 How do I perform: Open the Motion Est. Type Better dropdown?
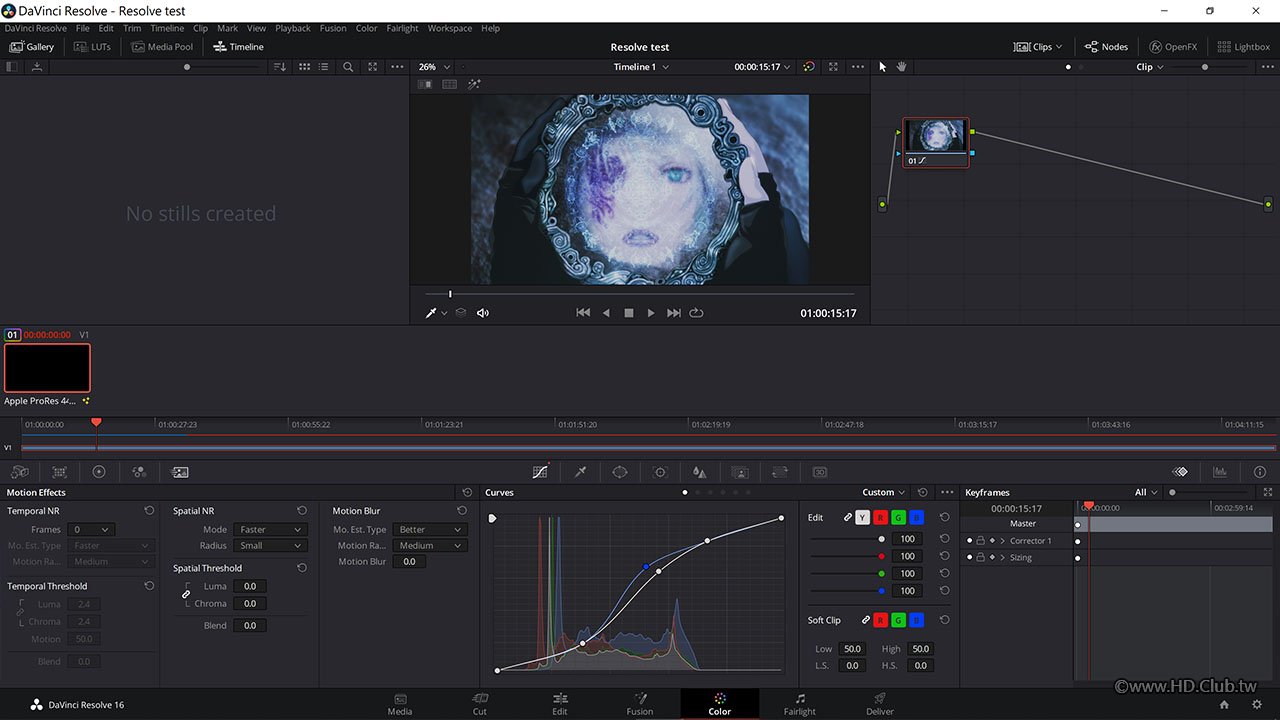(x=429, y=529)
